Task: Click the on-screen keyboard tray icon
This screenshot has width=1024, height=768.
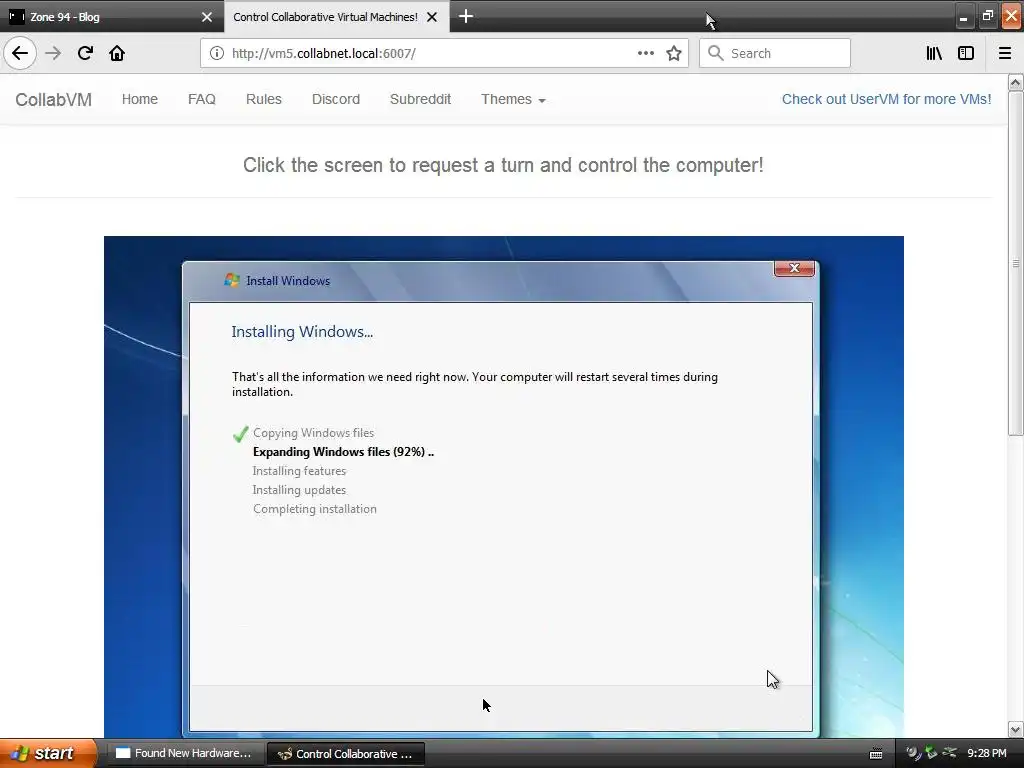Action: point(876,754)
